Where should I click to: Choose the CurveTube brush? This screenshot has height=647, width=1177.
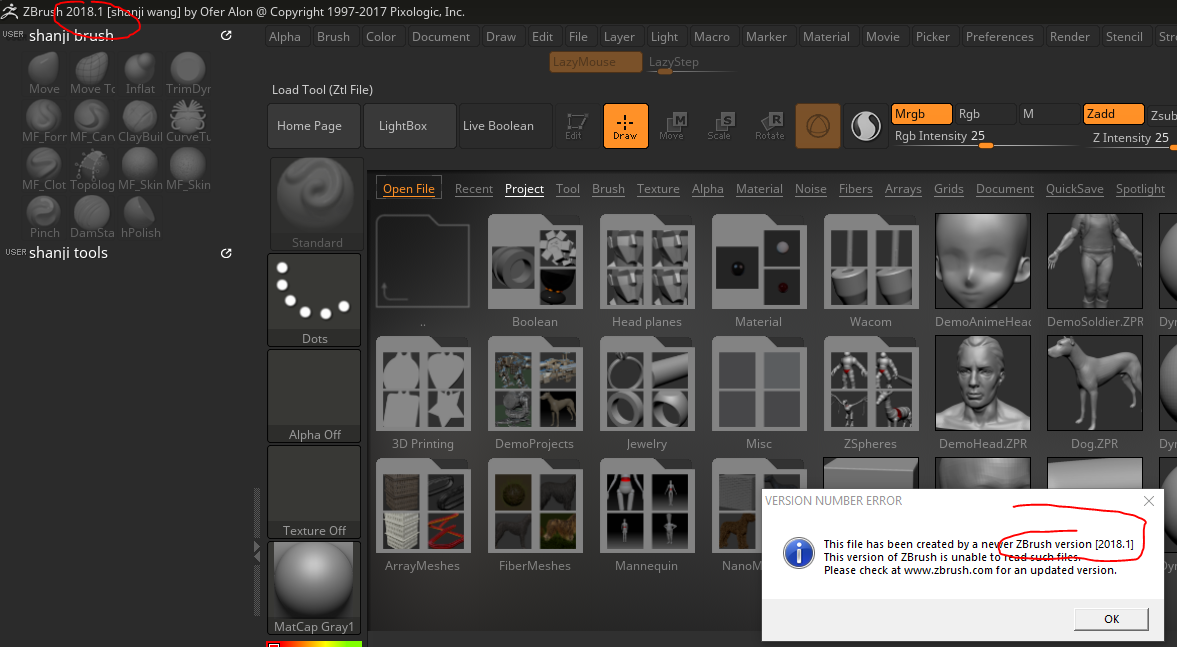[x=188, y=122]
